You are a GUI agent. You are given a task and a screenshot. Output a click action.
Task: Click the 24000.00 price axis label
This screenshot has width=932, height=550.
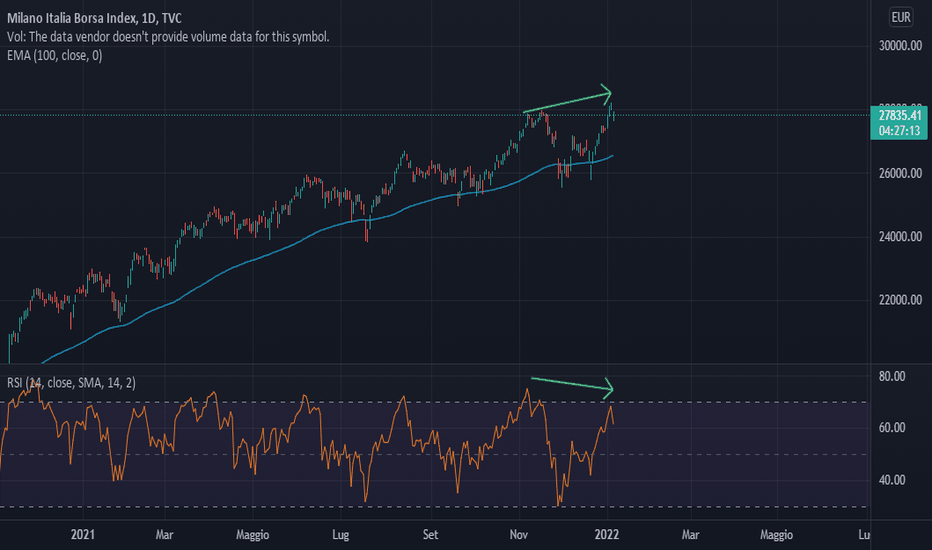[x=900, y=237]
